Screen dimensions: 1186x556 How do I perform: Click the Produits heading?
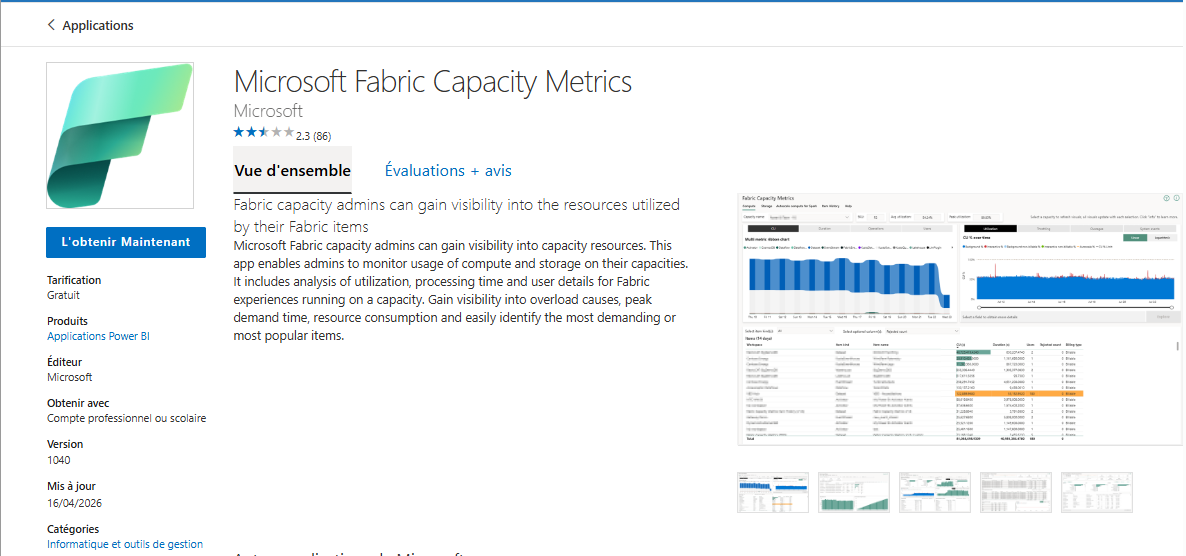67,321
